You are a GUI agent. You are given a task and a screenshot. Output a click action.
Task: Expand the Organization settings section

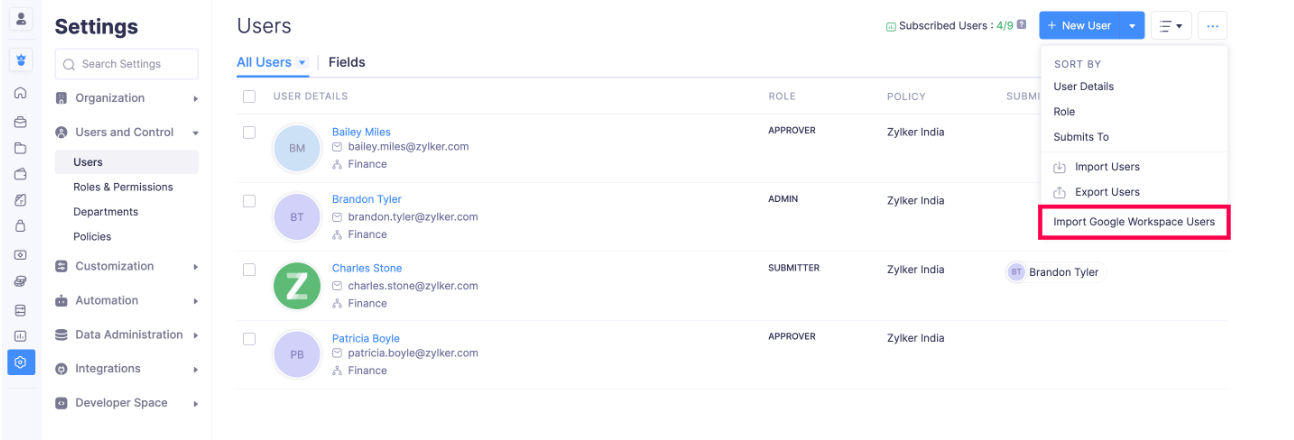196,98
